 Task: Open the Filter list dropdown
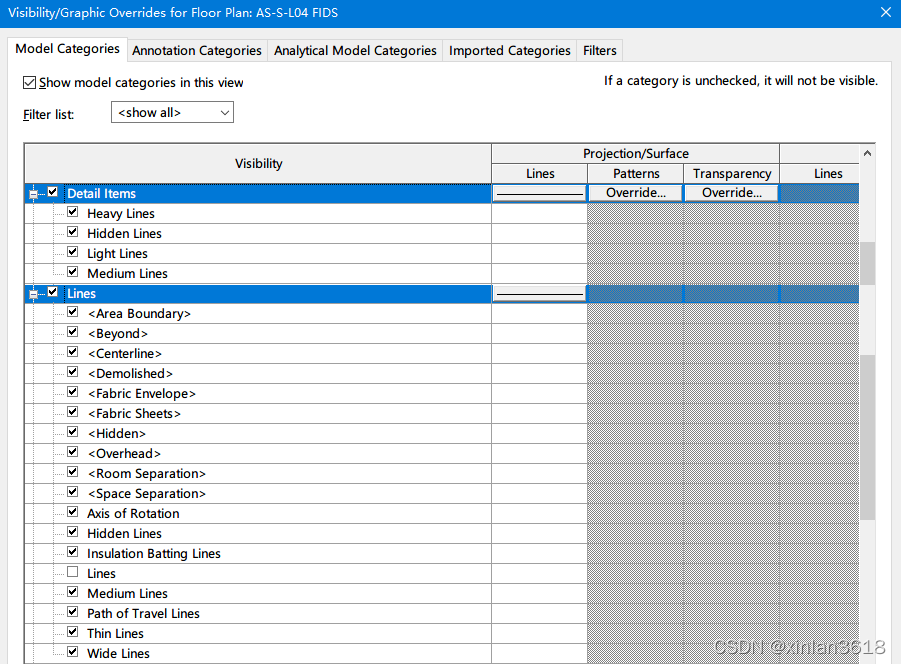(172, 113)
